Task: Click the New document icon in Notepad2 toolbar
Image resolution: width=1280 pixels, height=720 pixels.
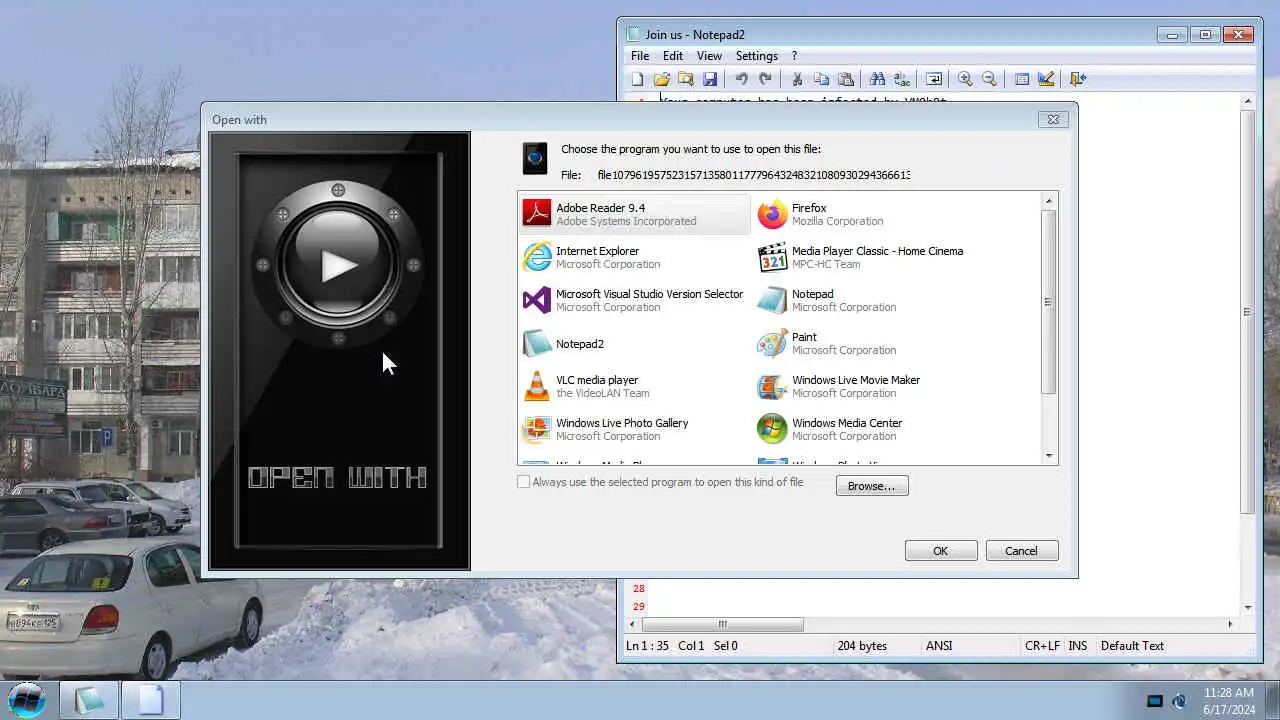Action: point(638,79)
